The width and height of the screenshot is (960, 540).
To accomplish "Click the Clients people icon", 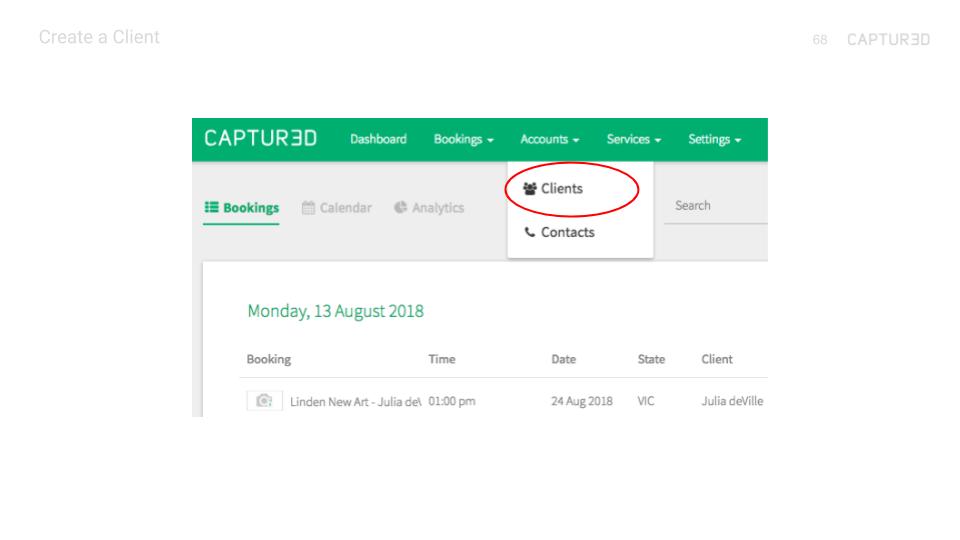I will [530, 189].
